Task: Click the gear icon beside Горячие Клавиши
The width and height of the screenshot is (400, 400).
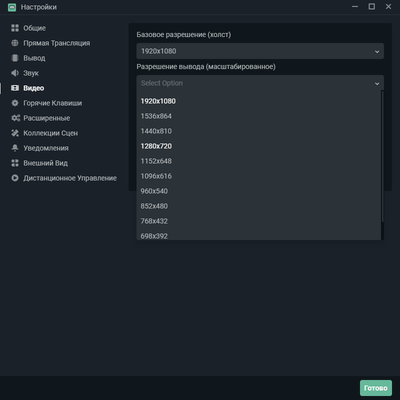Action: (x=15, y=103)
